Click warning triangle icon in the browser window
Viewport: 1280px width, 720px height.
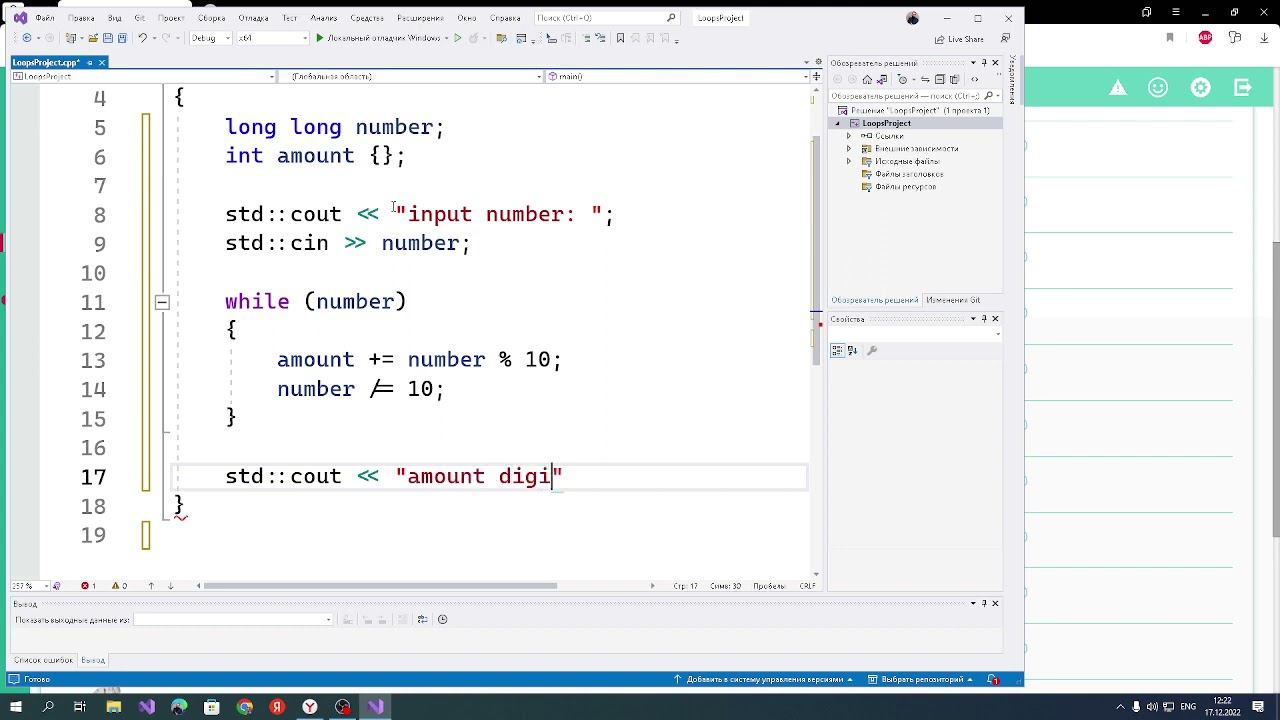[1118, 88]
